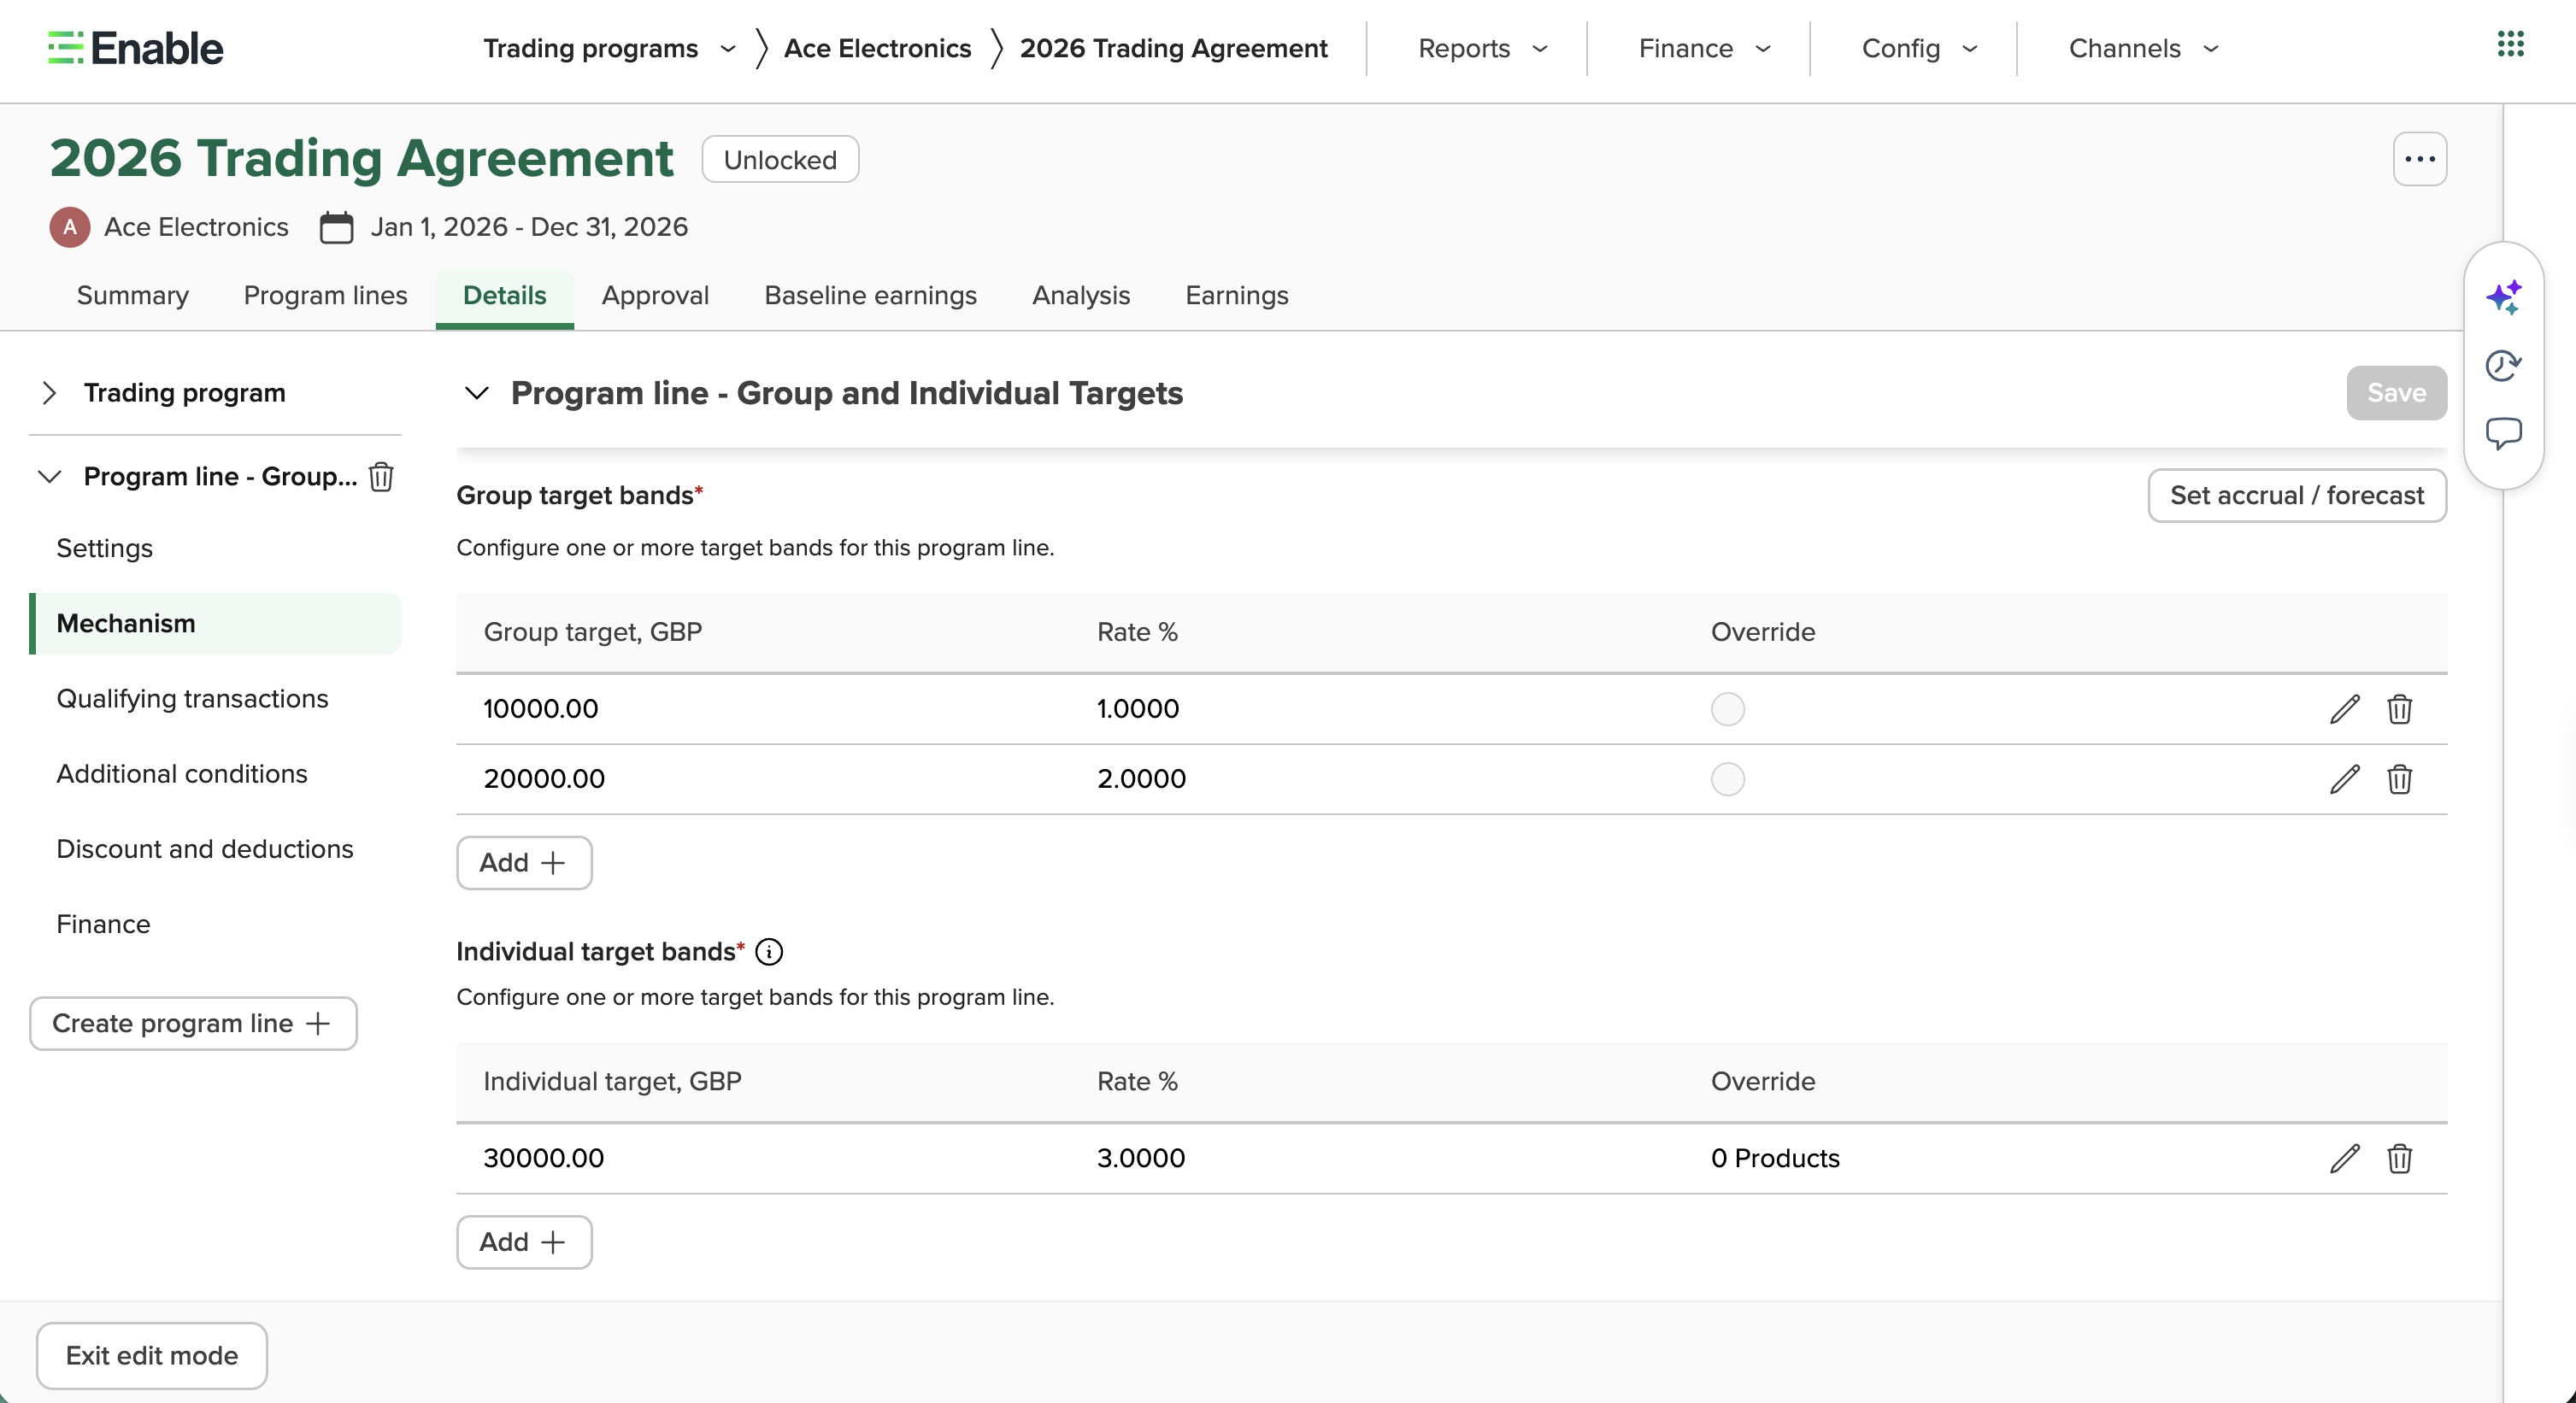Click Exit edit mode button
The width and height of the screenshot is (2576, 1403).
pos(152,1355)
